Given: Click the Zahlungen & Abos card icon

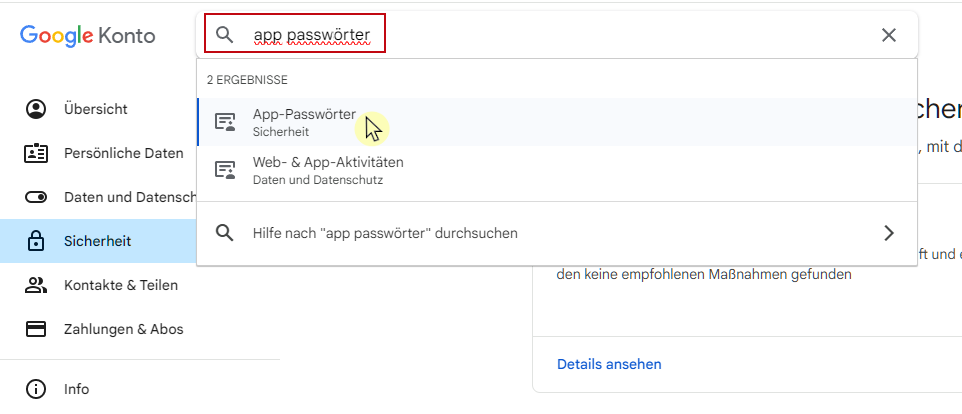Looking at the screenshot, I should (36, 329).
